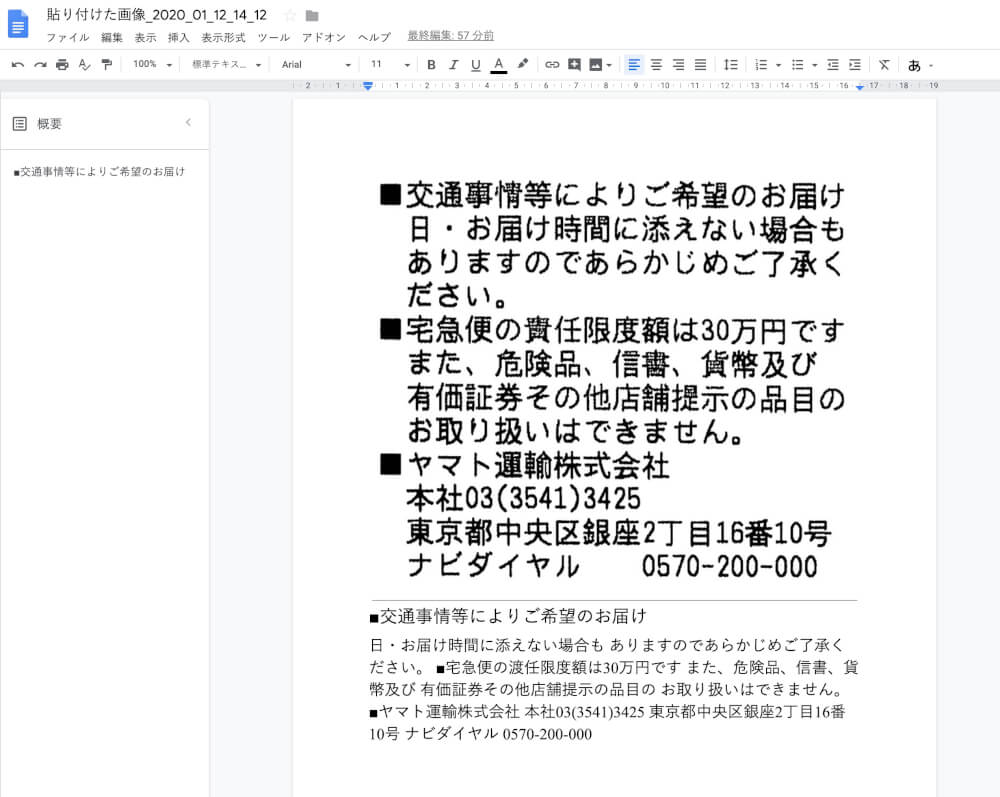The height and width of the screenshot is (797, 1000).
Task: Collapse the 概要 outline panel
Action: tap(188, 122)
